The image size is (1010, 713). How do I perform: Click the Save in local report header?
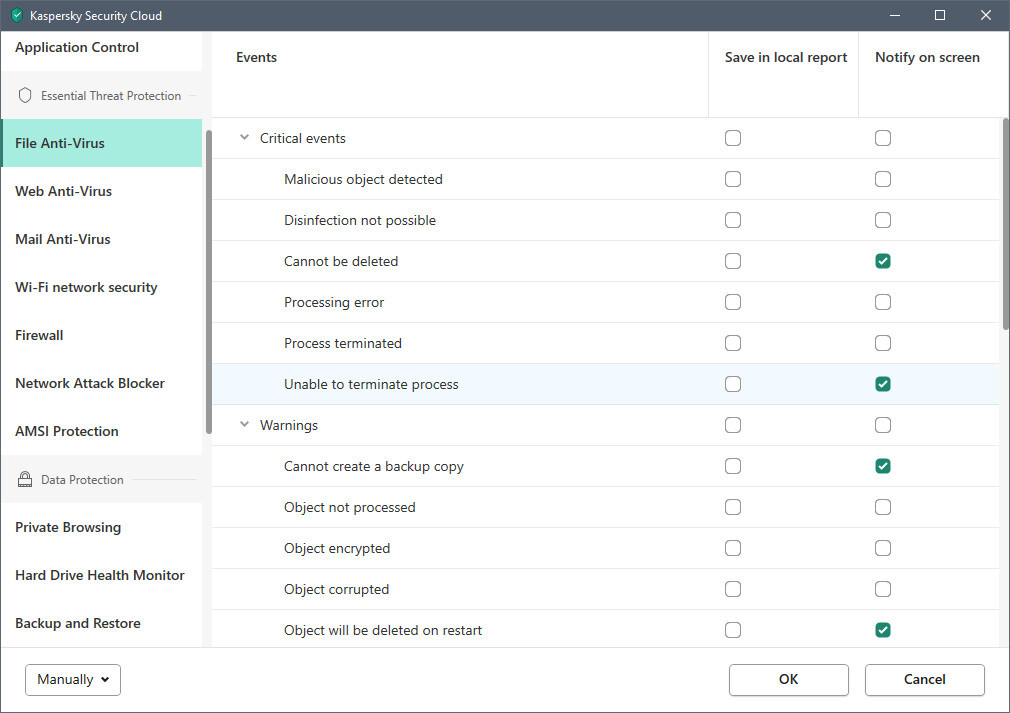(x=786, y=57)
